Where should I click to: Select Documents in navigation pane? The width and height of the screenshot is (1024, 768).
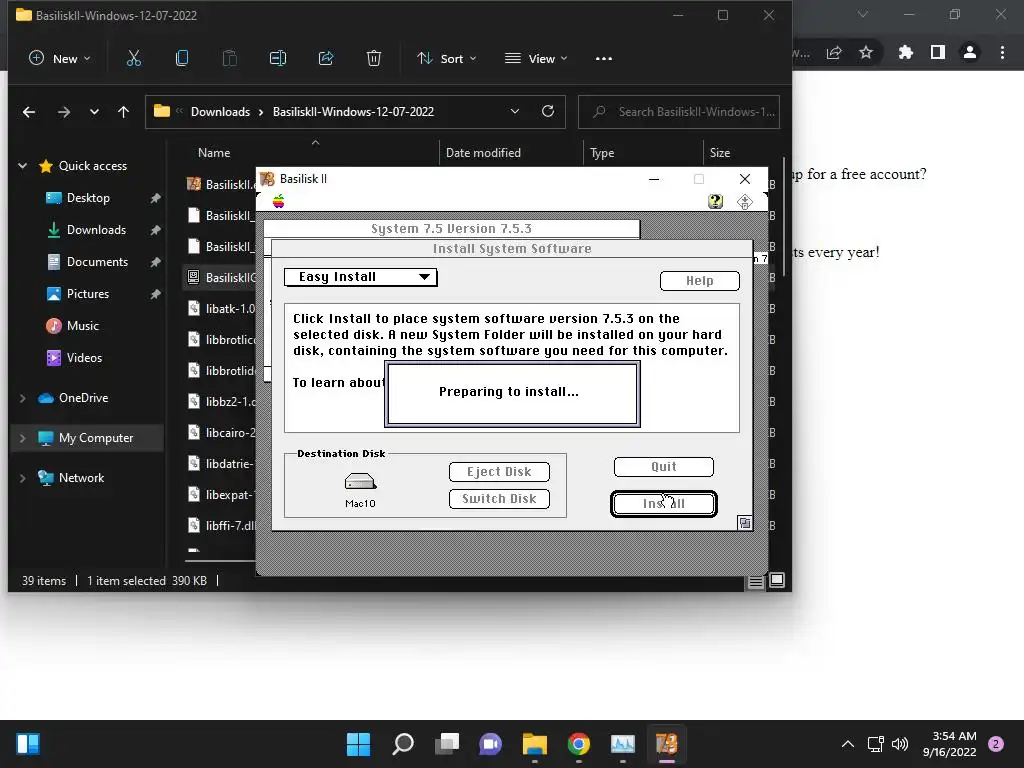[x=97, y=262]
